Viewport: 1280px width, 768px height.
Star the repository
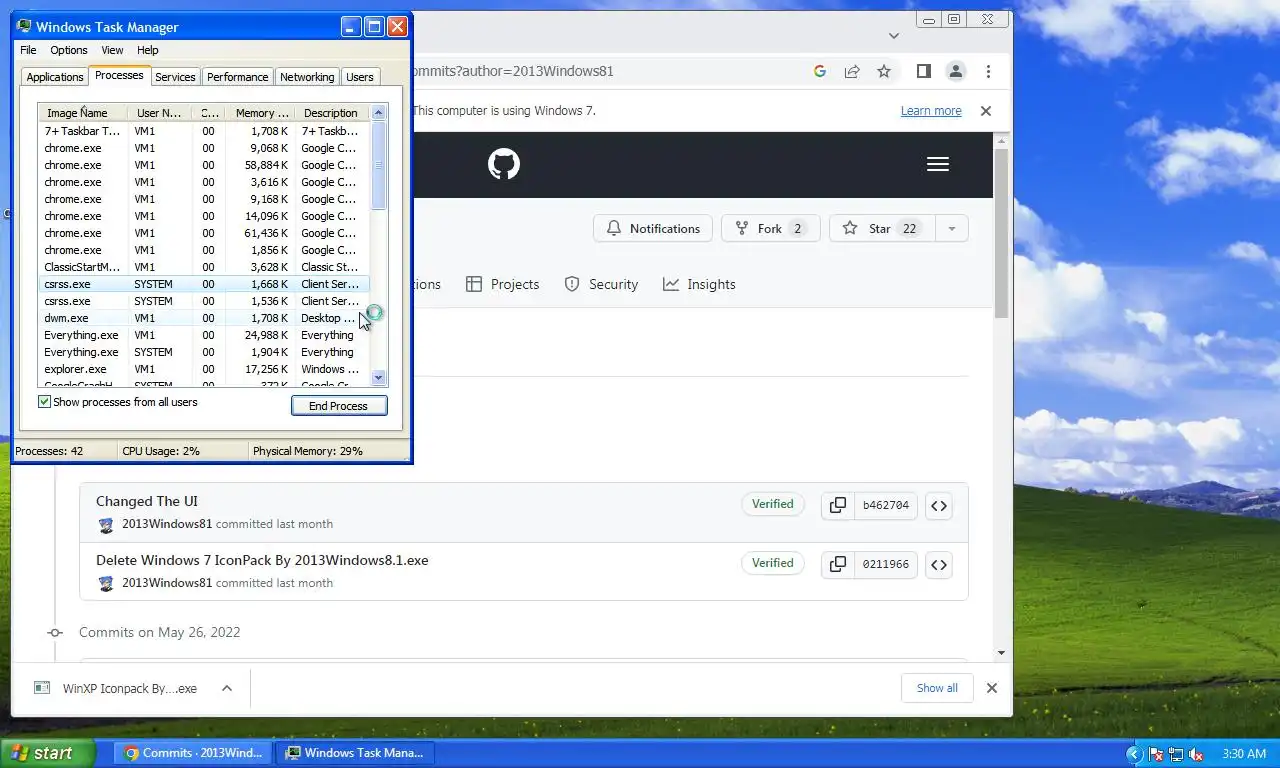point(882,229)
